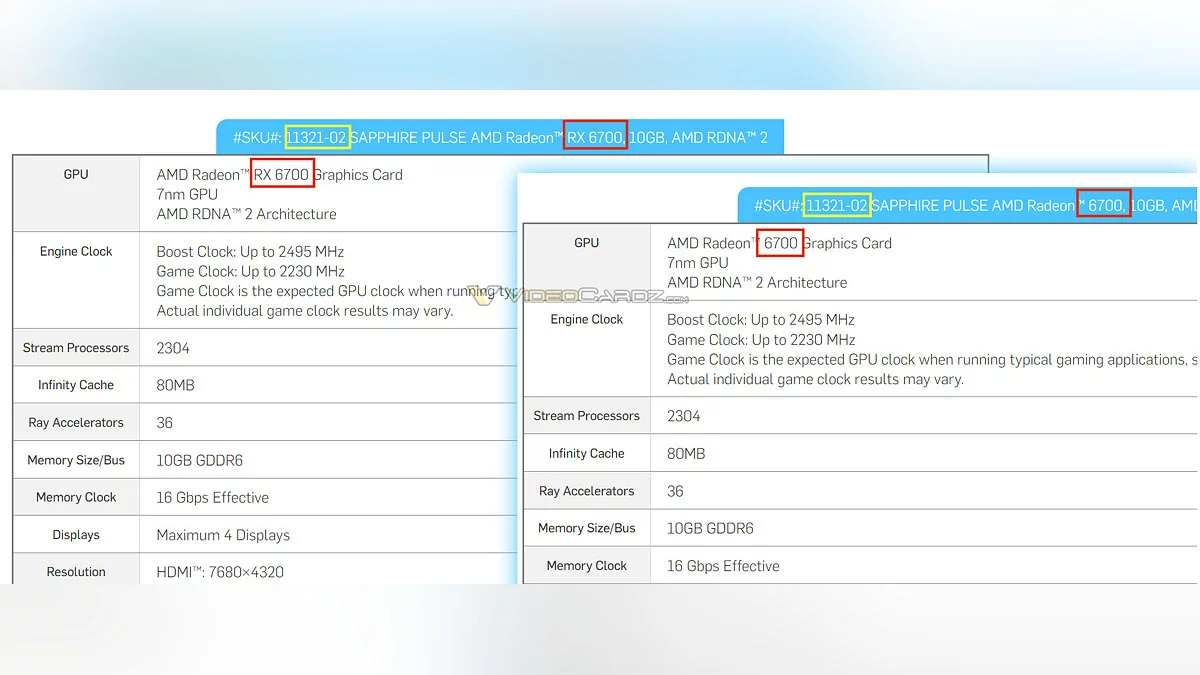Image resolution: width=1200 pixels, height=675 pixels.
Task: Click Infinity Cache label in back table
Action: tap(76, 385)
